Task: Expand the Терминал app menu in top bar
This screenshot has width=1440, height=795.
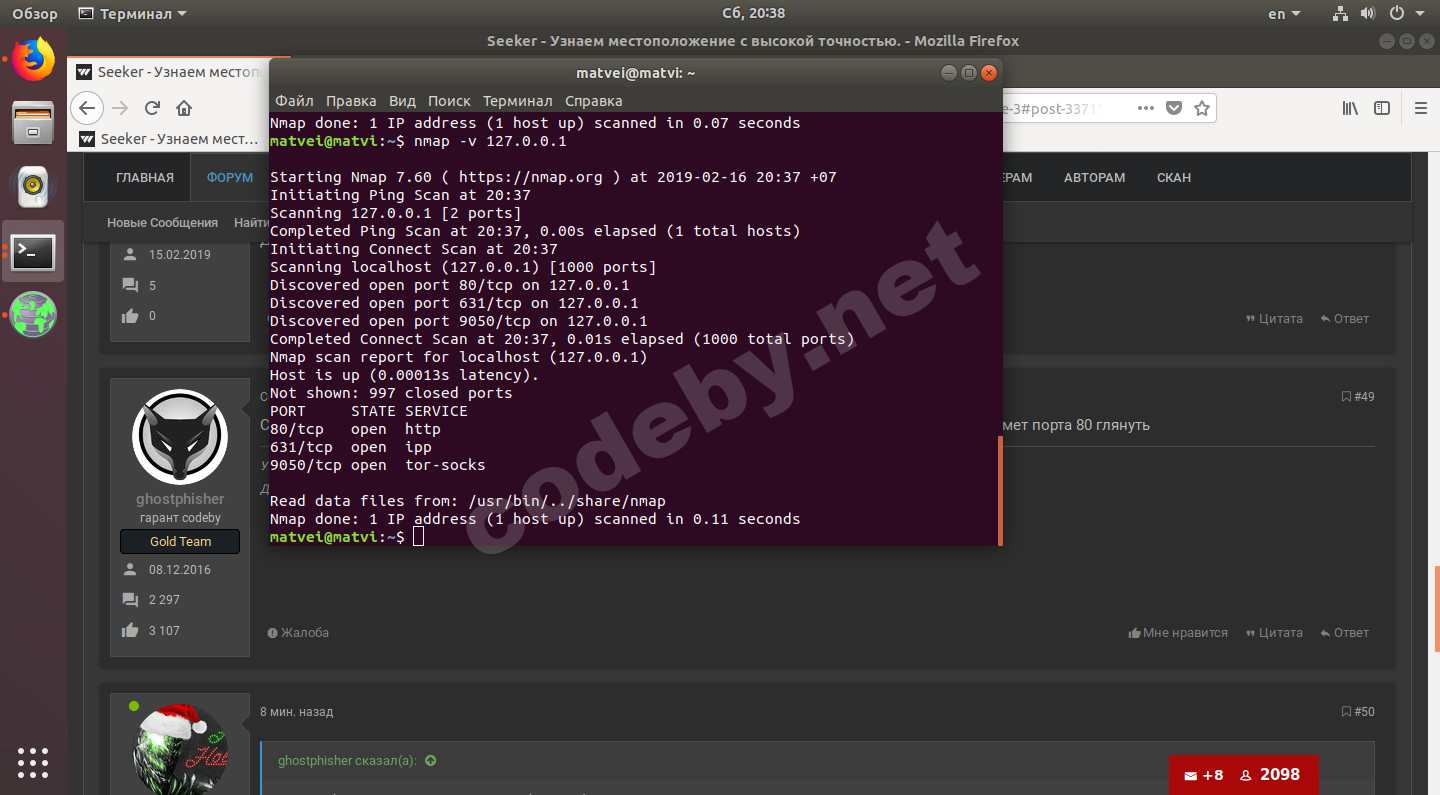Action: [x=132, y=14]
